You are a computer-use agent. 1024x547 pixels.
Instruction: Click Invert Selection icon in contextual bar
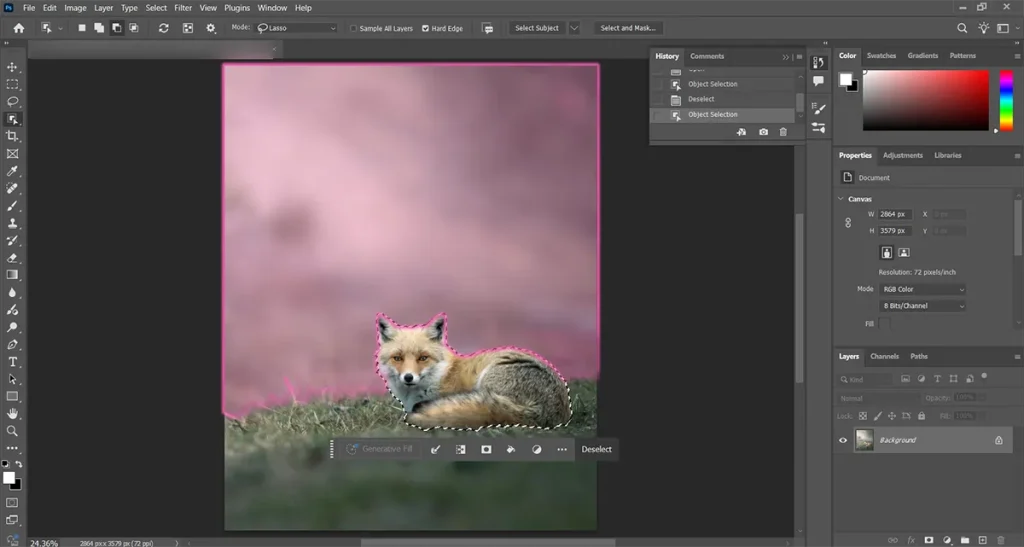point(460,449)
